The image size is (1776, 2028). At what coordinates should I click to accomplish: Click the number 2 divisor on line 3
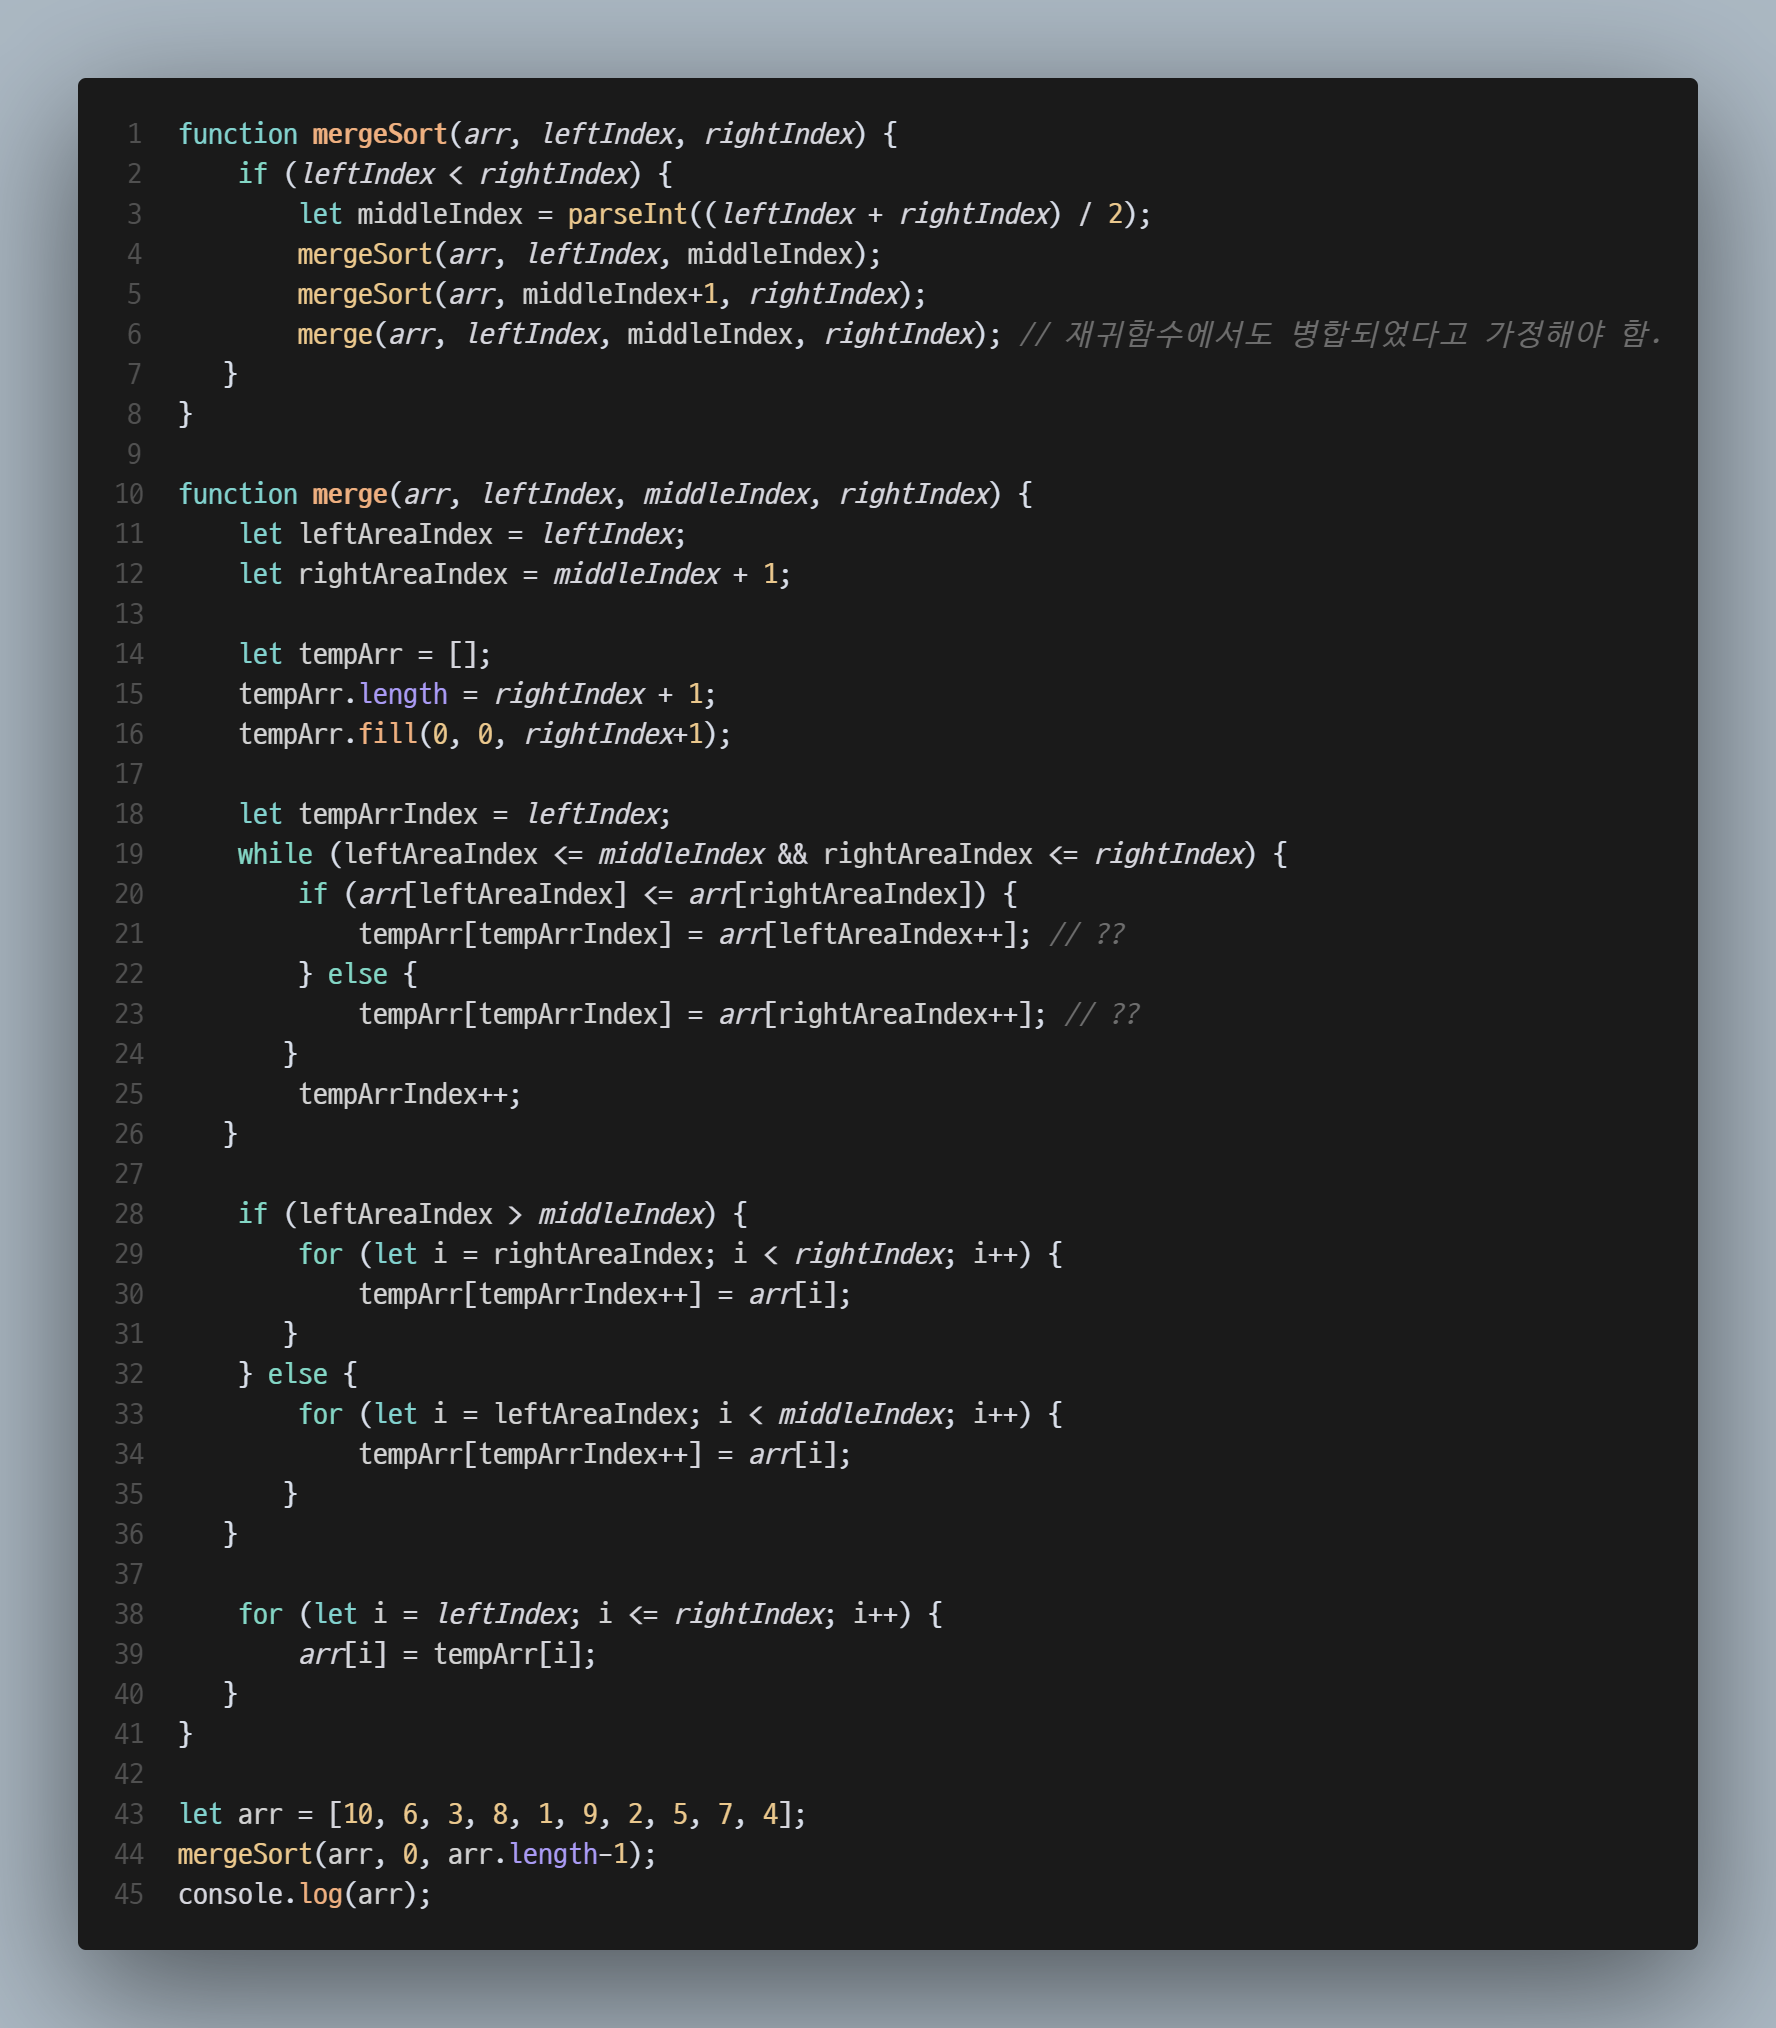click(x=1115, y=214)
